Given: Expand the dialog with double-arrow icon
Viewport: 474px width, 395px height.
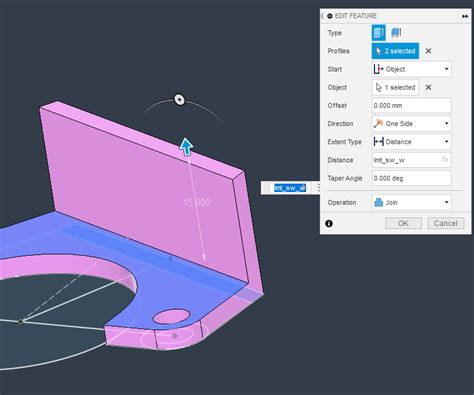Looking at the screenshot, I should [465, 16].
